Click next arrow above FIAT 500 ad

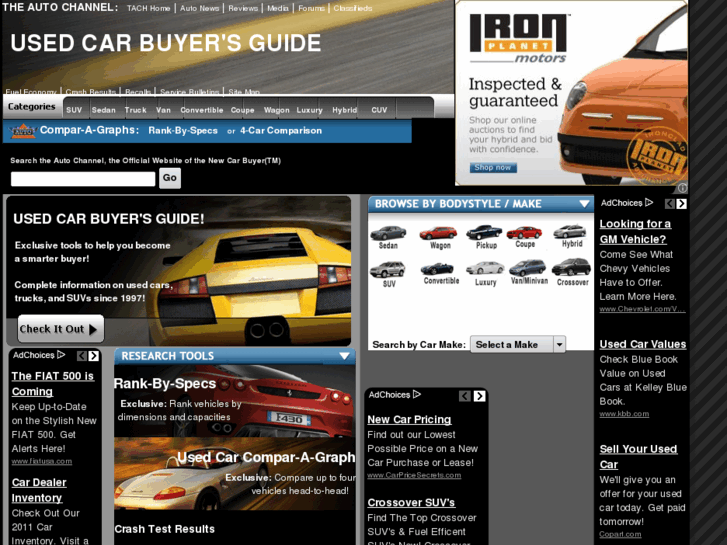click(93, 356)
